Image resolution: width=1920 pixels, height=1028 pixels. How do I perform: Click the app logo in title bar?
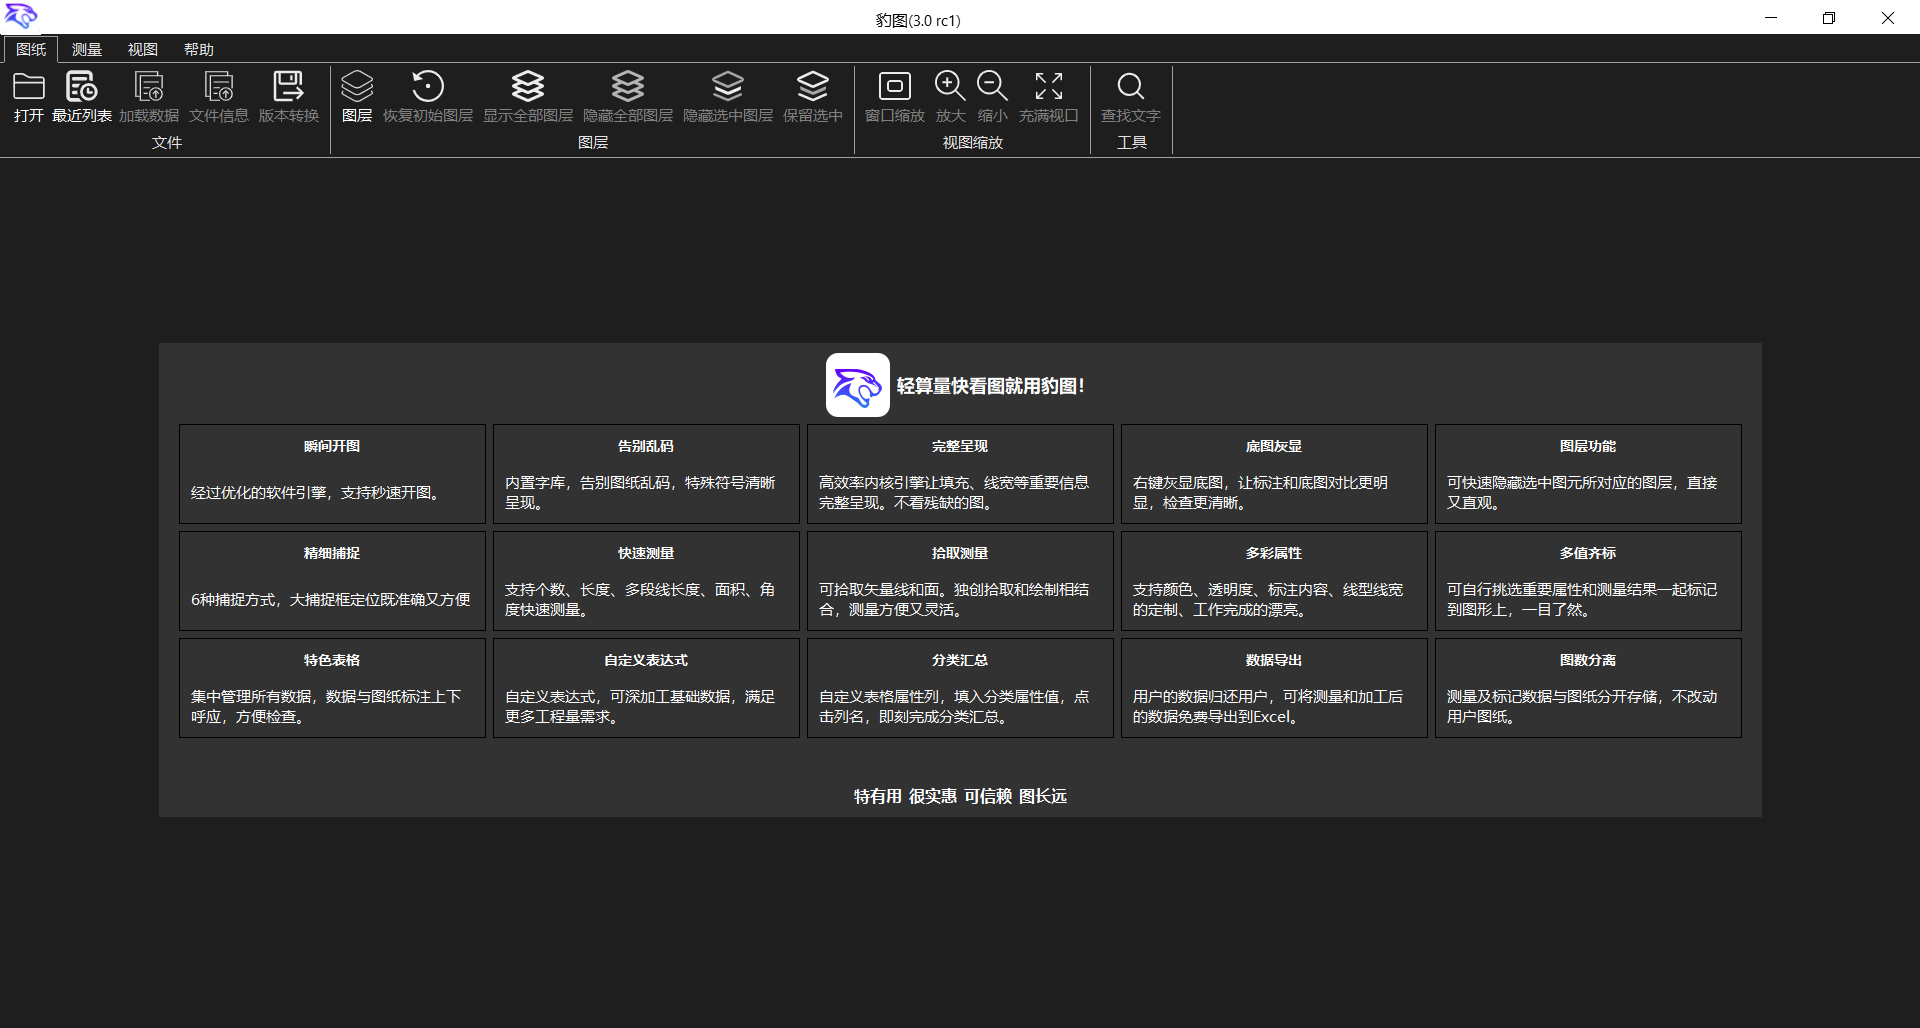tap(21, 16)
